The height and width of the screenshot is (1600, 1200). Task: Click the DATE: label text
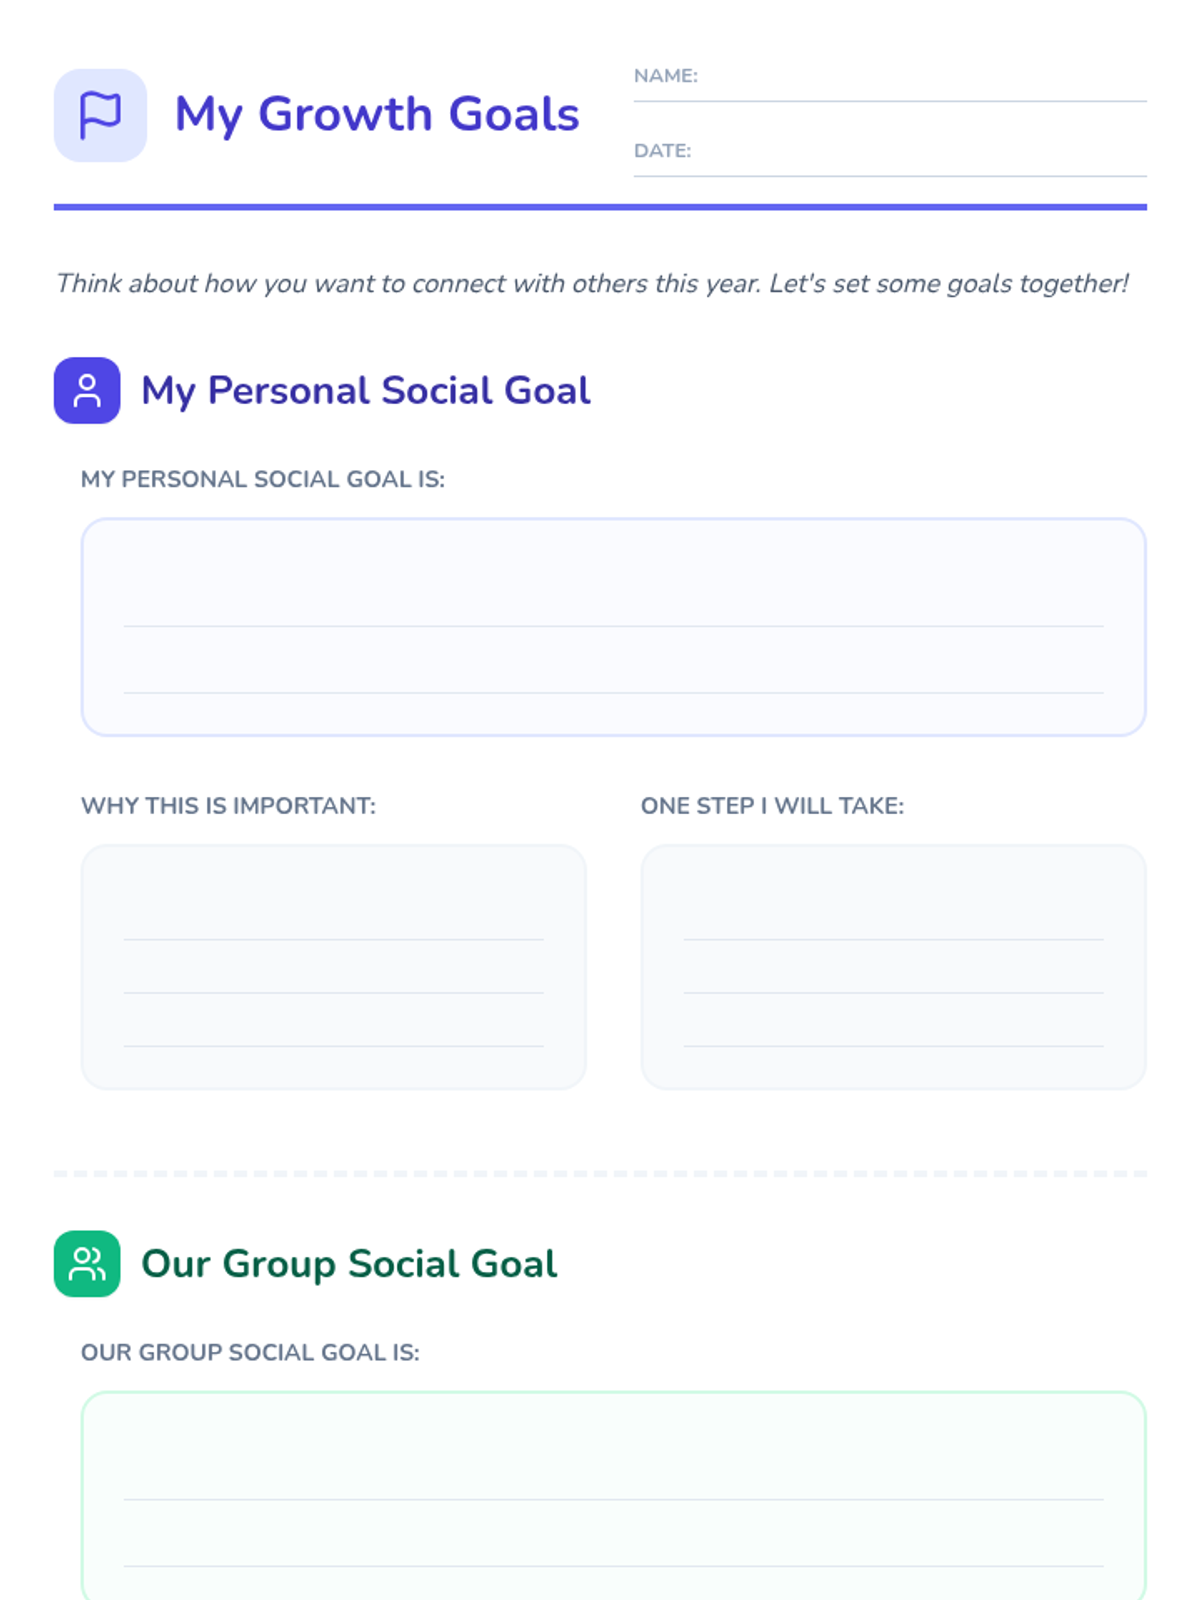[662, 151]
